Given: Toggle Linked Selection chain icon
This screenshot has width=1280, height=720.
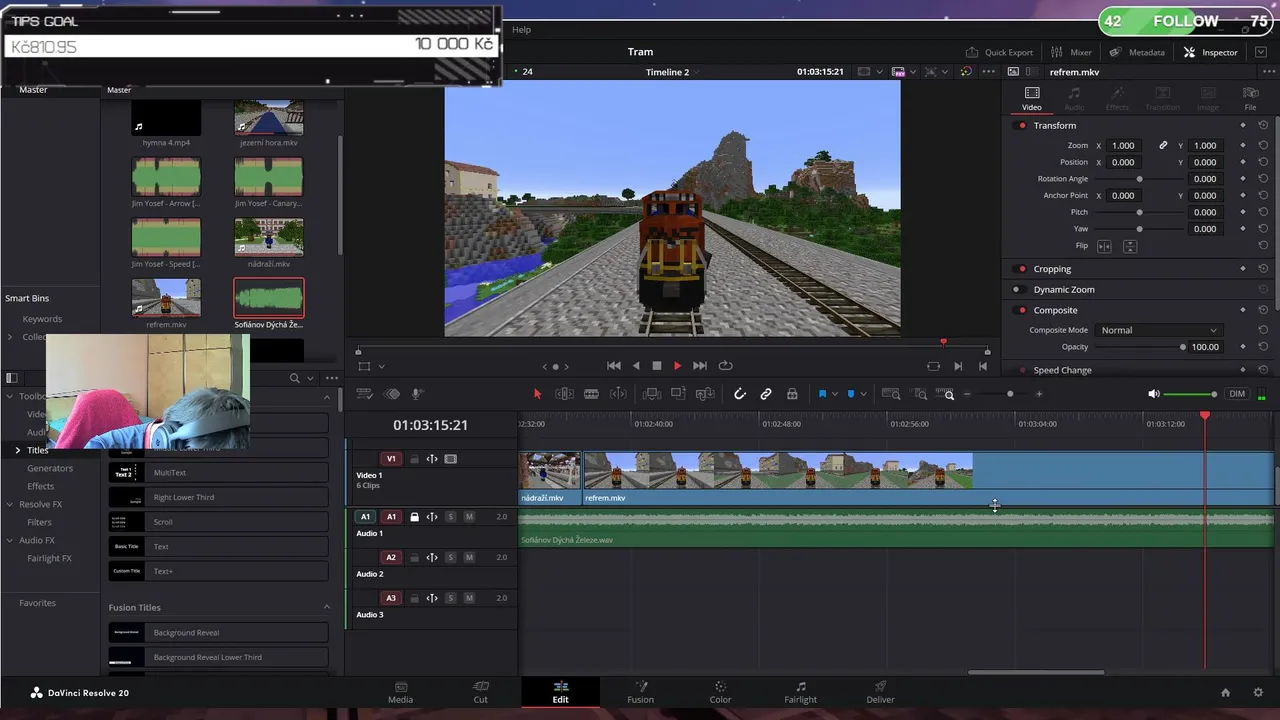Looking at the screenshot, I should pos(766,394).
